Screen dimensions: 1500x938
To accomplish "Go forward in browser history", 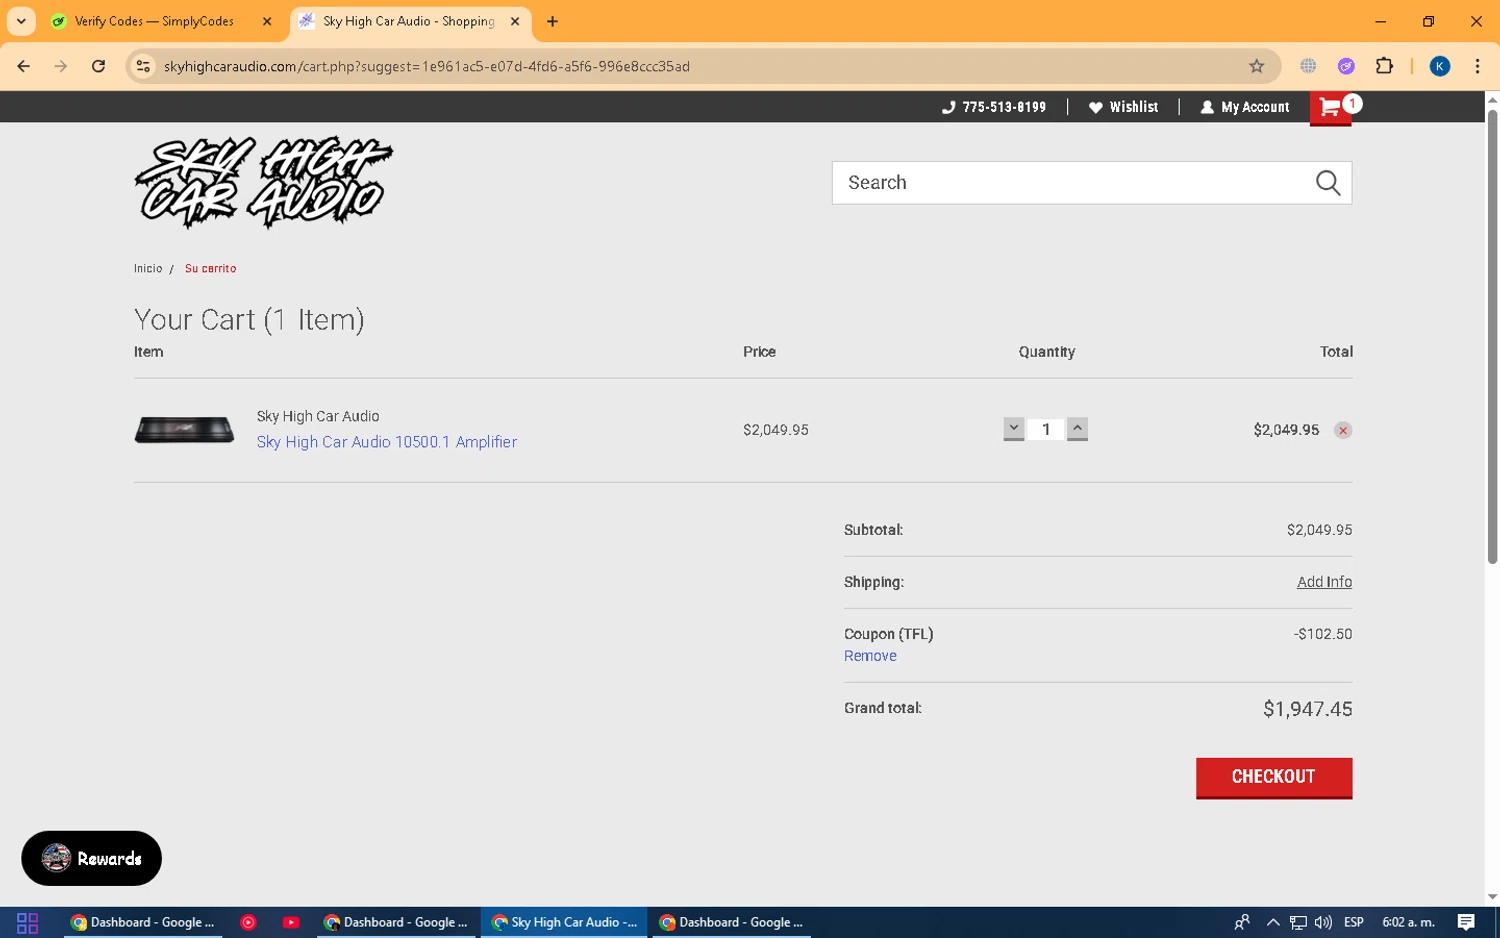I will [x=61, y=66].
